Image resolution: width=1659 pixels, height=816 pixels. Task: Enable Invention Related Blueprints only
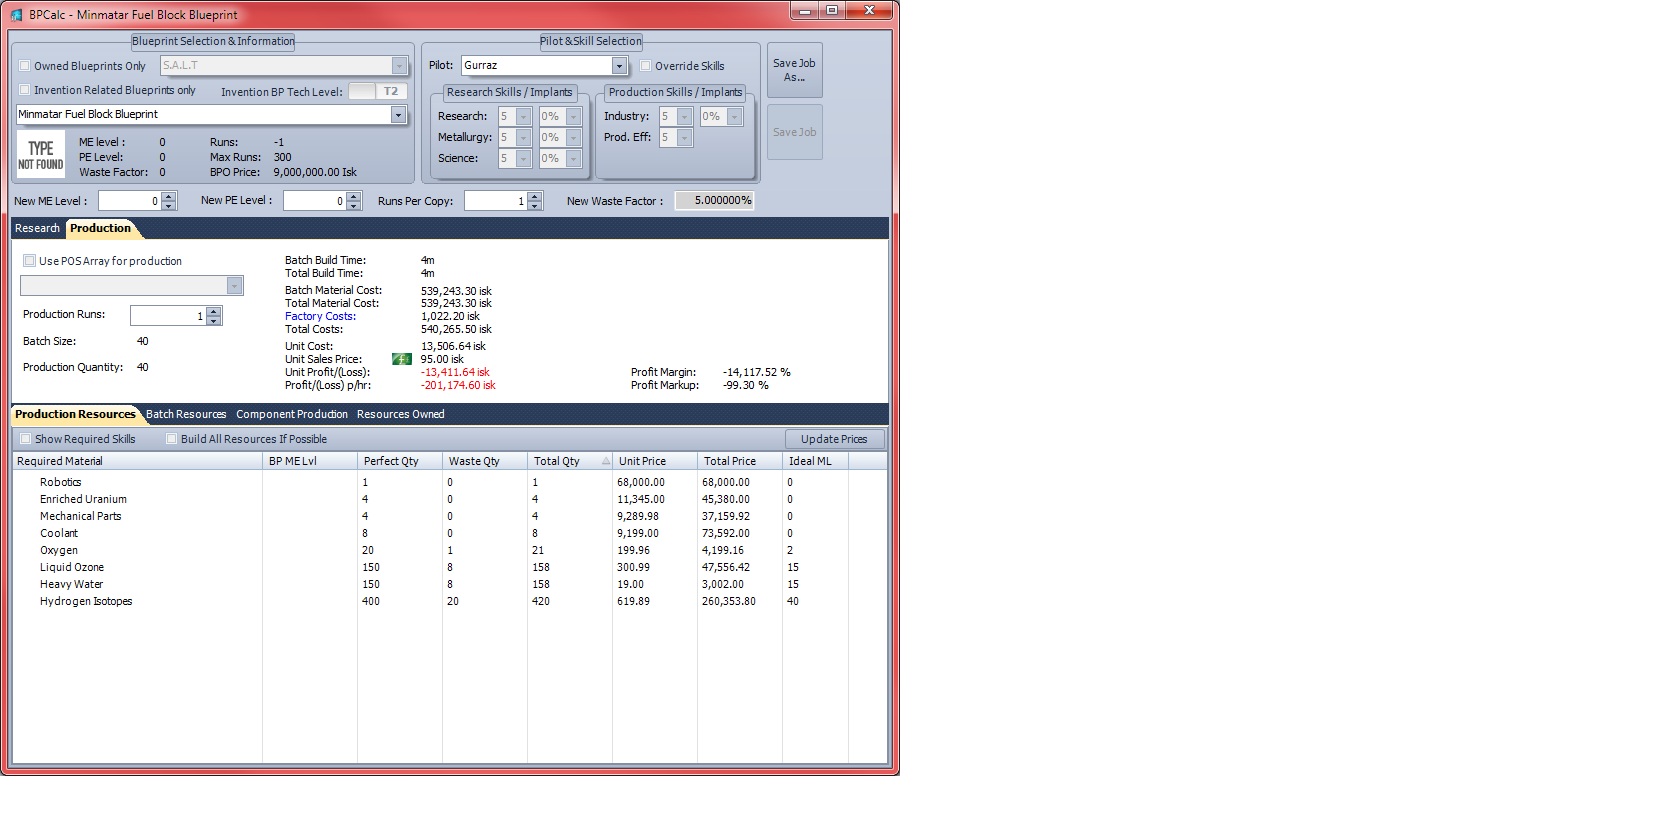coord(25,90)
